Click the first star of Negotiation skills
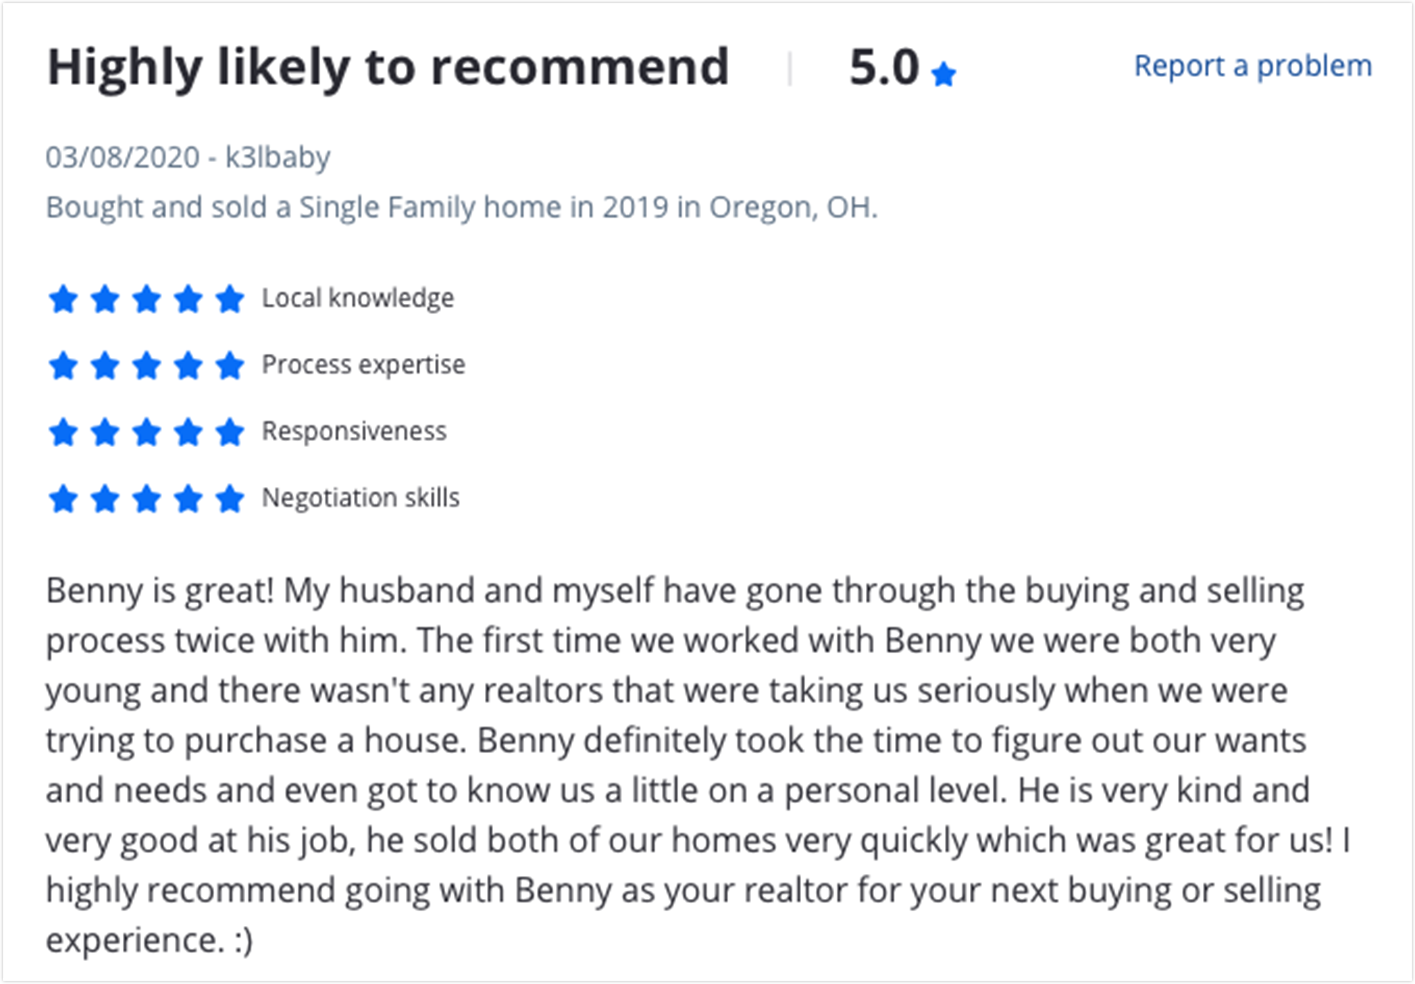This screenshot has height=984, width=1415. coord(63,498)
